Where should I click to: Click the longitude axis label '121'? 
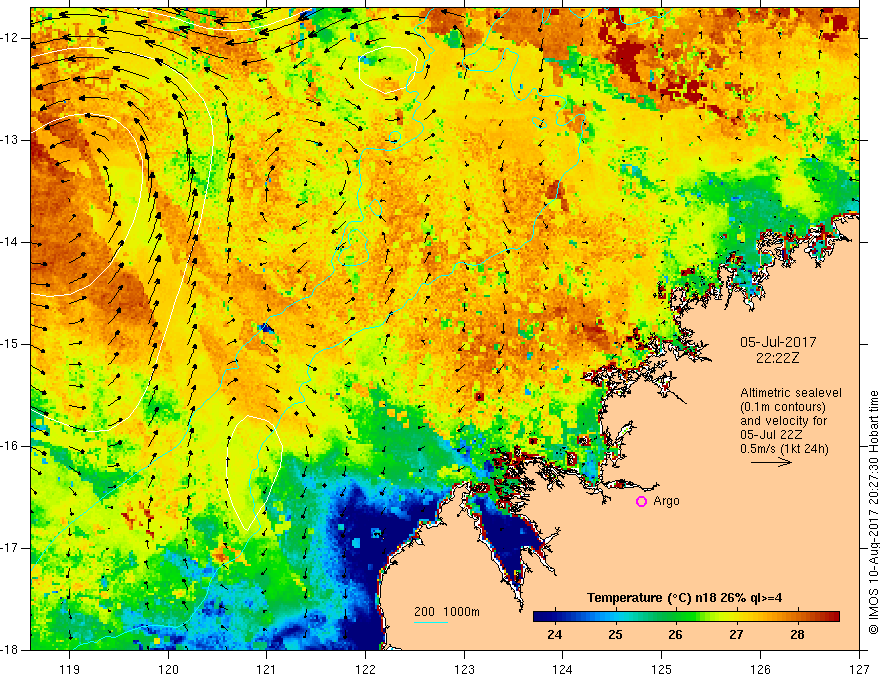pyautogui.click(x=267, y=669)
